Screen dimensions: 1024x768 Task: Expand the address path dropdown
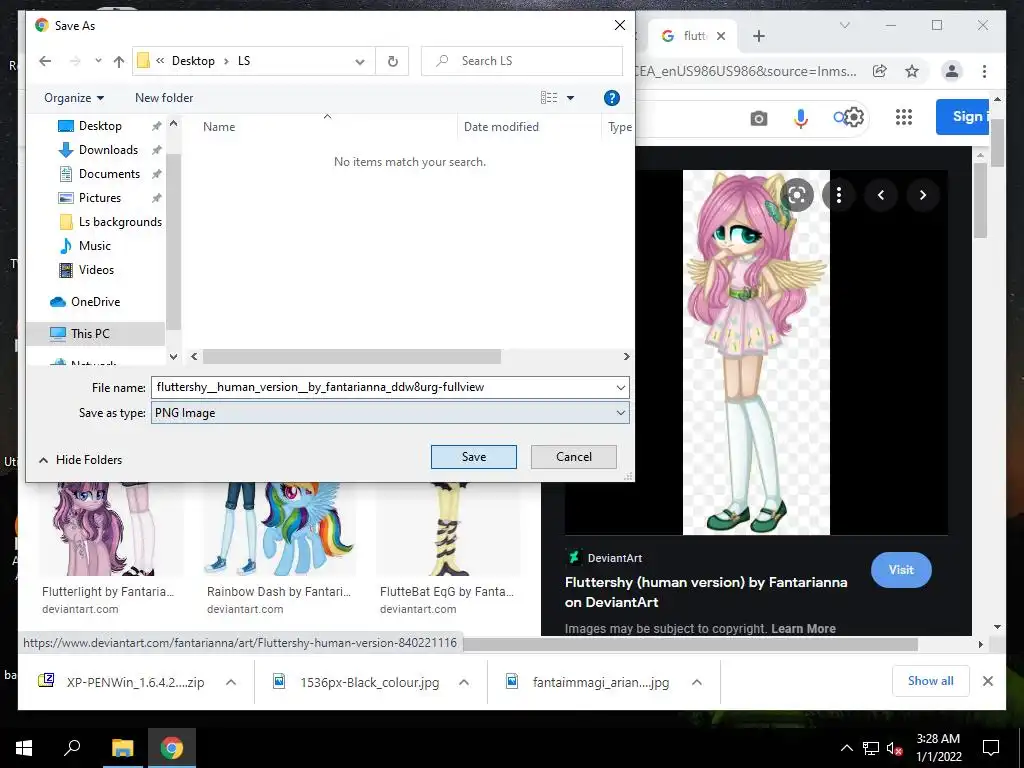coord(360,61)
